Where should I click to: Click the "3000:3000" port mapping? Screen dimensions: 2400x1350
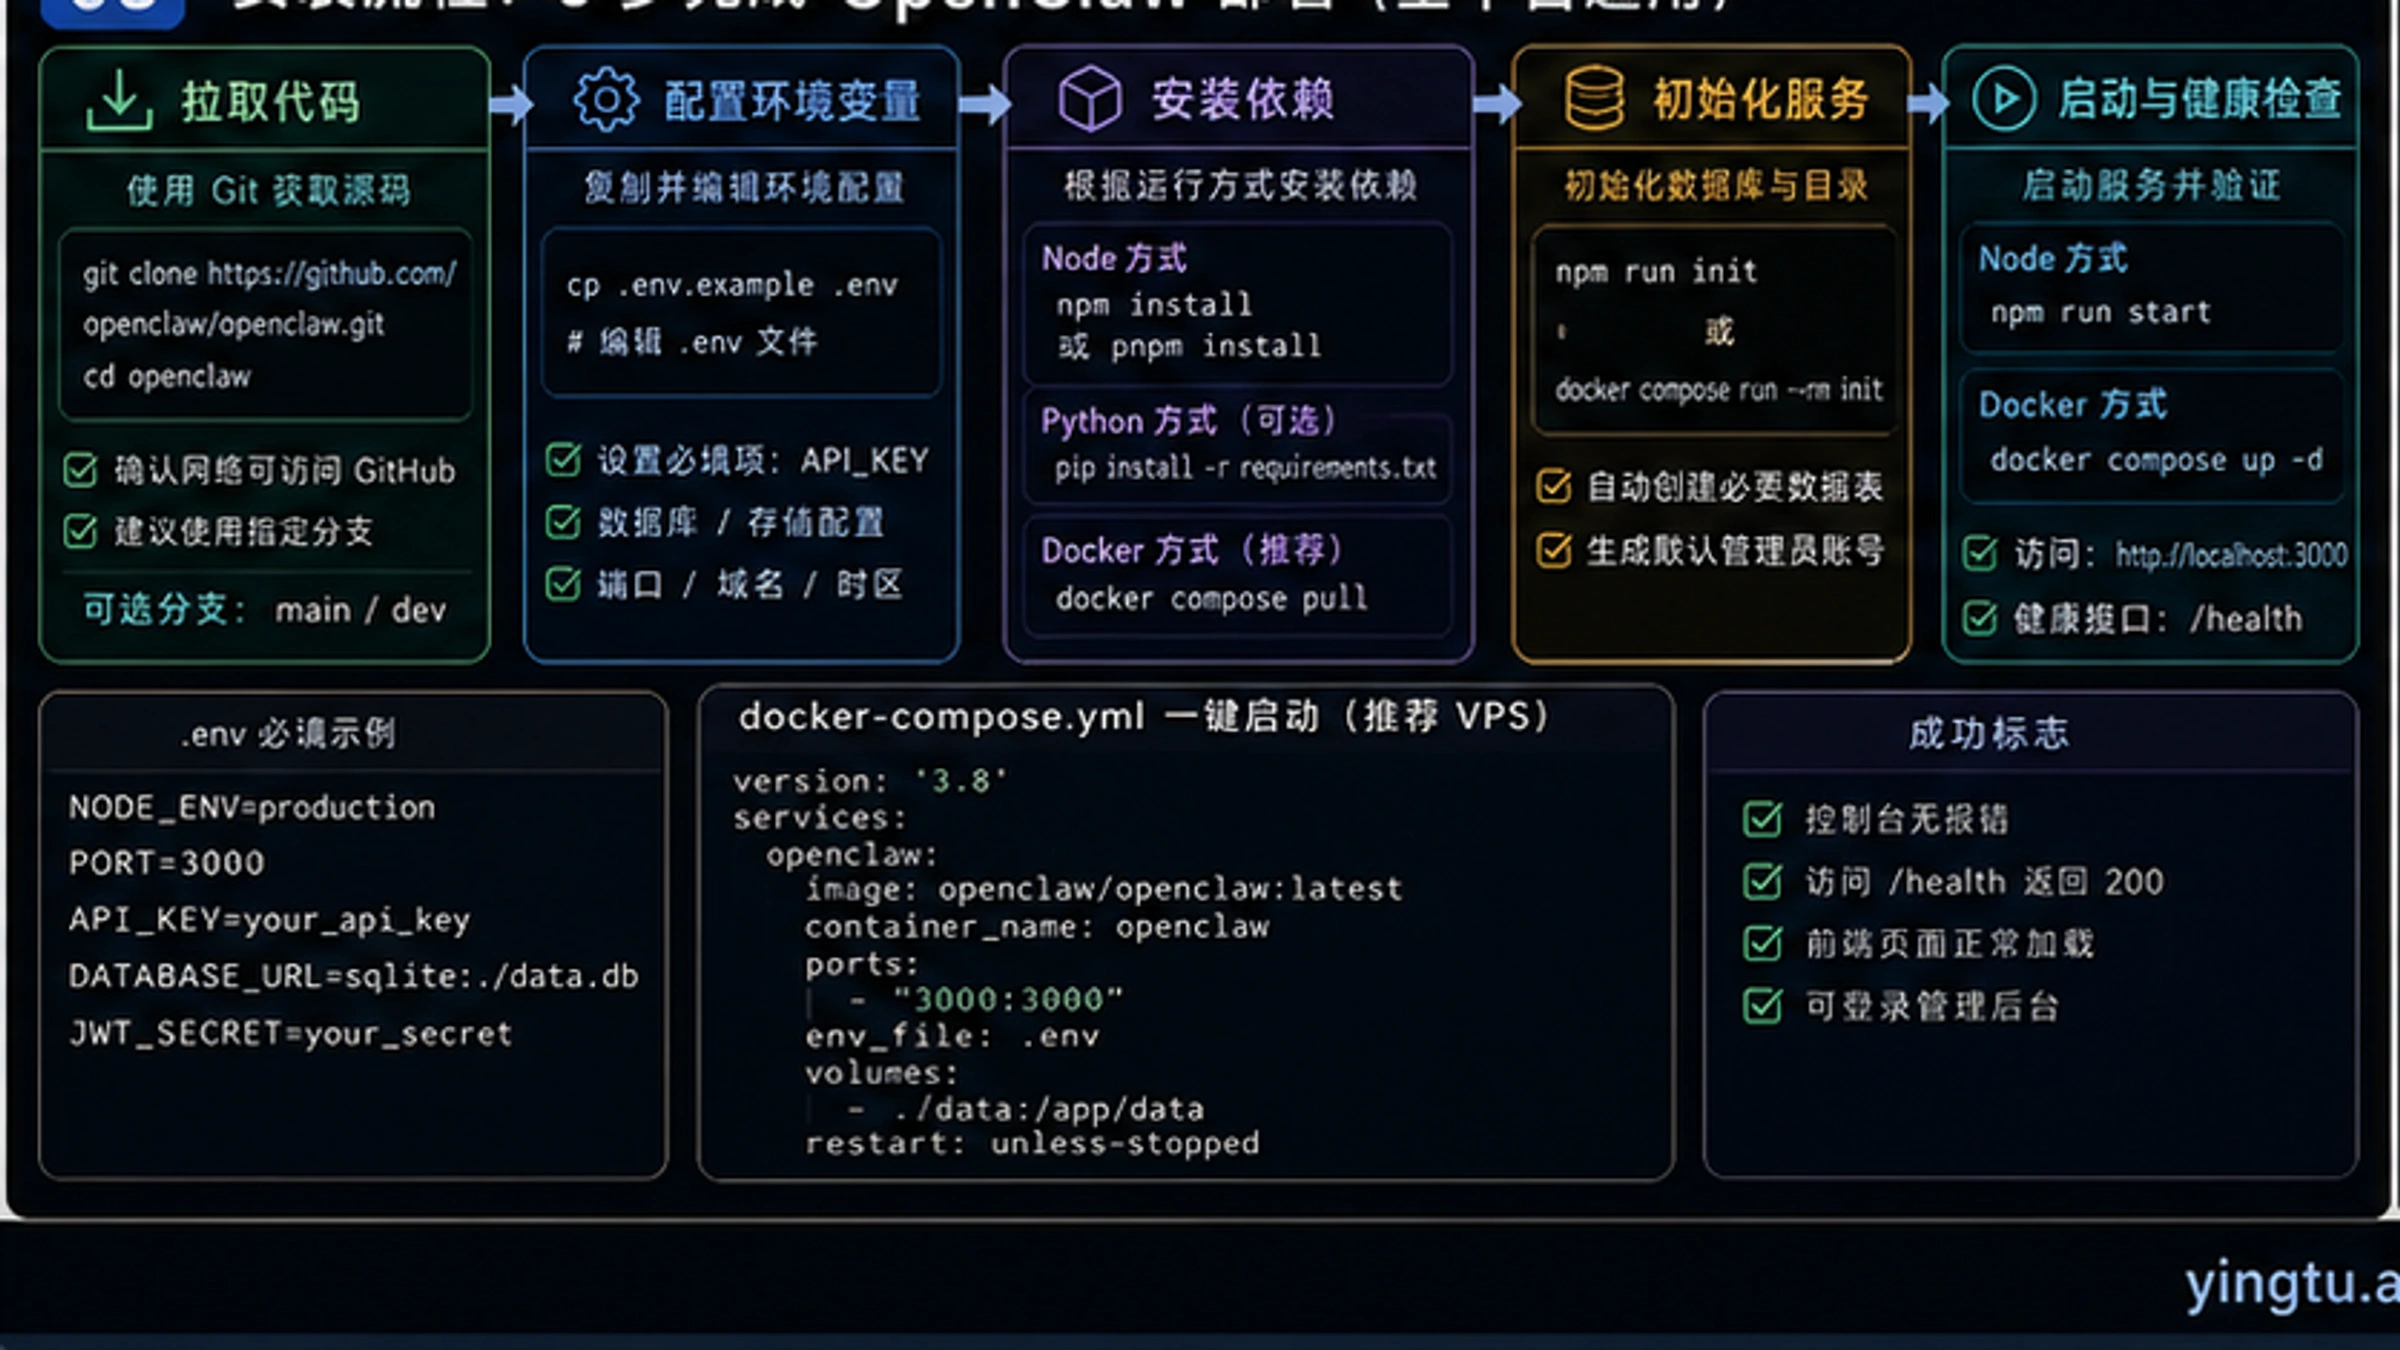1008,999
